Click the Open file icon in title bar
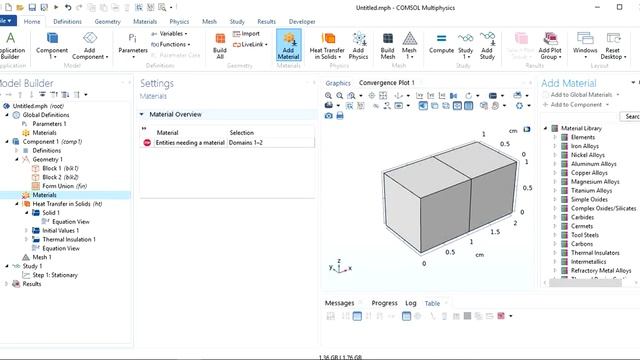The height and width of the screenshot is (360, 640). click(20, 7)
